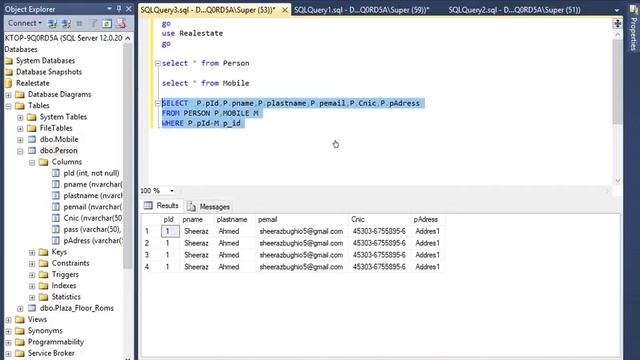Viewport: 640px width, 360px height.
Task: Switch to the SQLQuery2.sql tab
Action: point(514,10)
